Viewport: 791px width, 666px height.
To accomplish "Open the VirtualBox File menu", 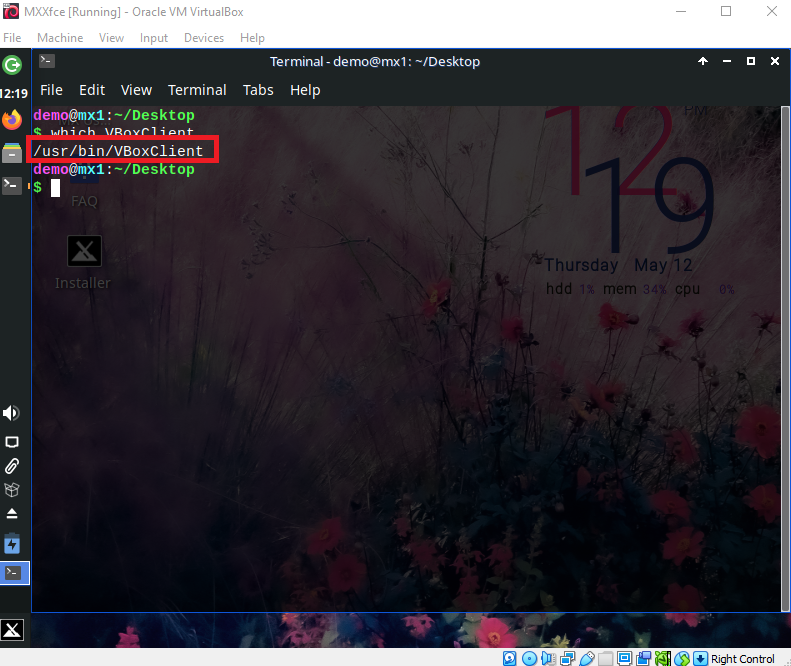I will [x=12, y=38].
